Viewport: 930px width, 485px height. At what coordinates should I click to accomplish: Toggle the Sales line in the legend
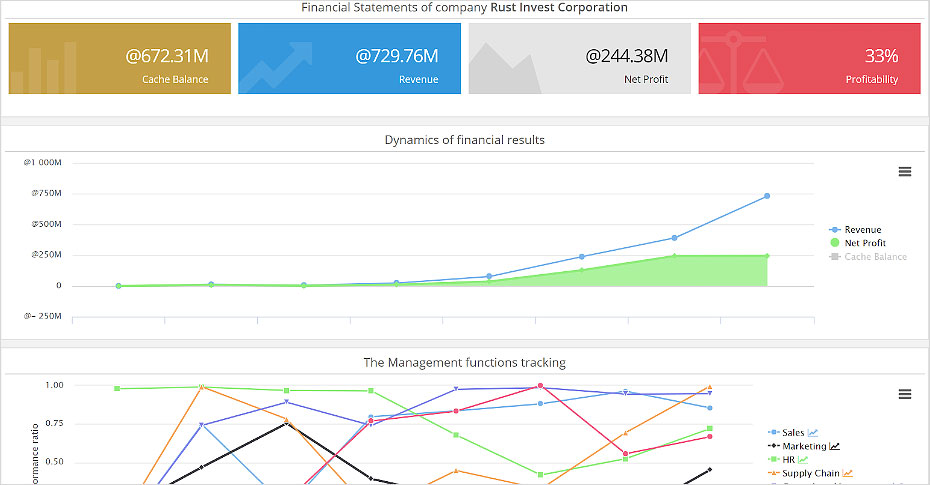[793, 433]
